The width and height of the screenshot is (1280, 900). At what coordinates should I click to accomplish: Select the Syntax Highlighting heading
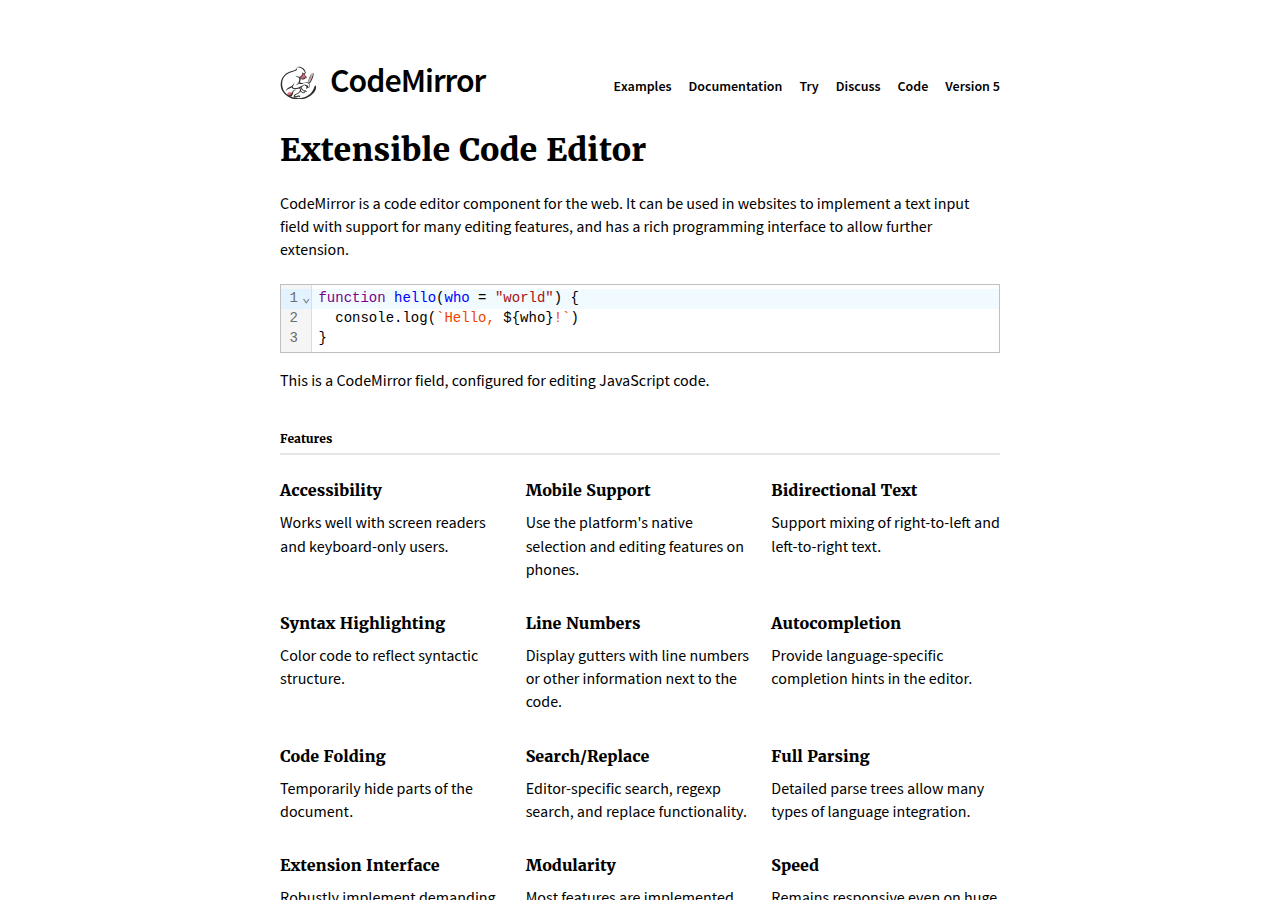(362, 623)
